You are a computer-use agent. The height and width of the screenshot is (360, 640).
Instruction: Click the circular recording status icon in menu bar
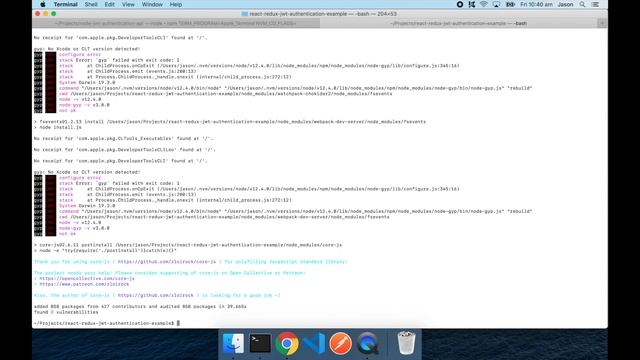(460, 4)
